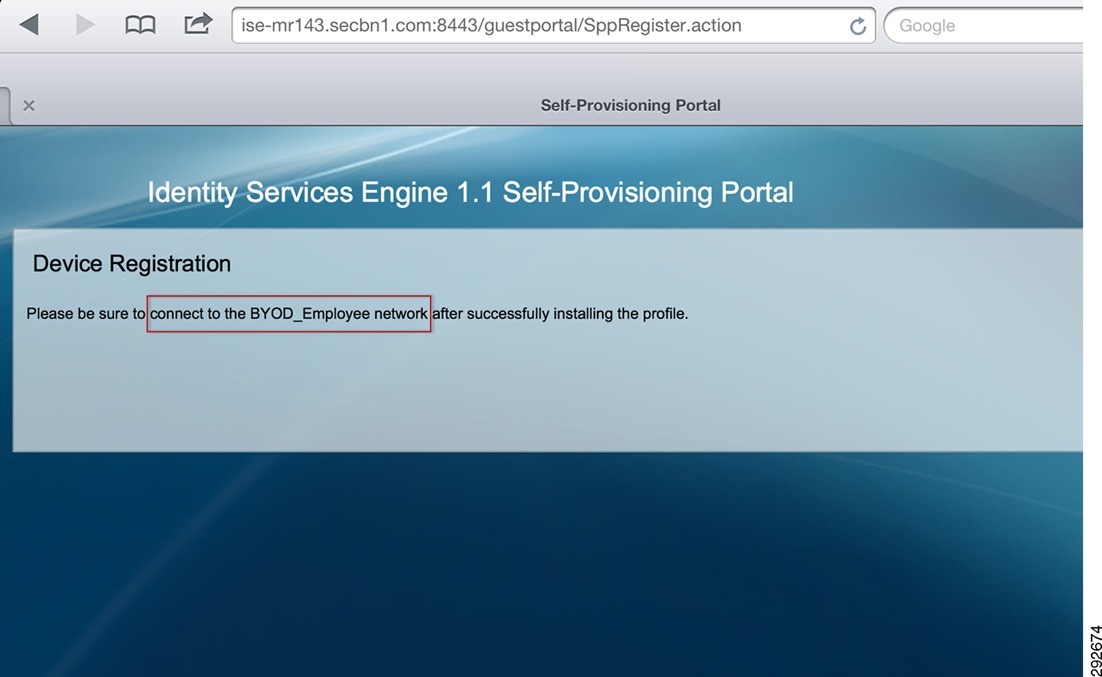
Task: Close the Self-Provisioning Portal tab
Action: [29, 105]
